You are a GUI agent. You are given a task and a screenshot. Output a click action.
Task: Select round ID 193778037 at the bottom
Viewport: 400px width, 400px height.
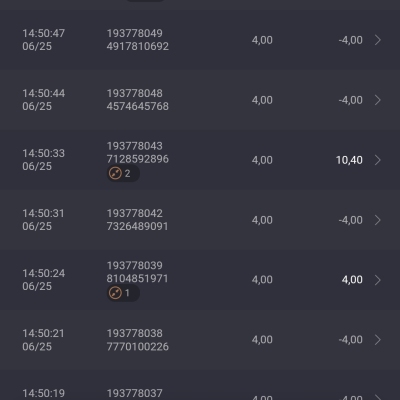point(135,393)
